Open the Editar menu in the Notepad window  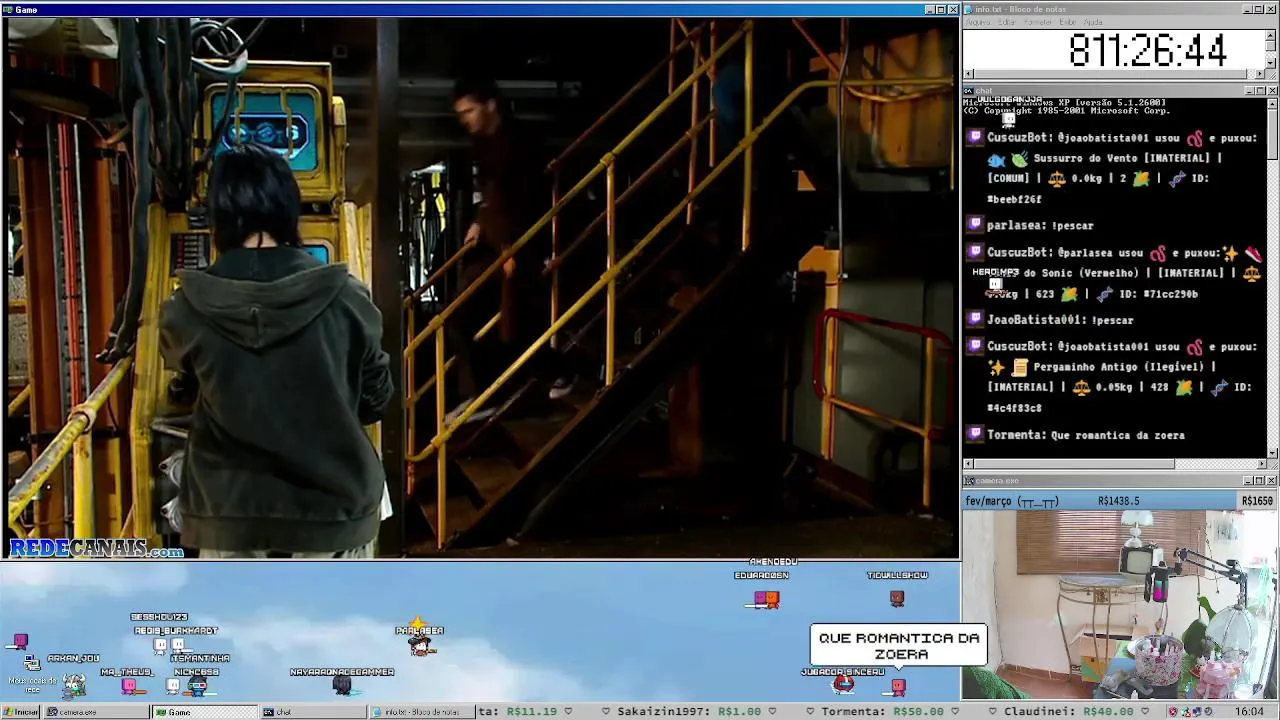pyautogui.click(x=1006, y=22)
